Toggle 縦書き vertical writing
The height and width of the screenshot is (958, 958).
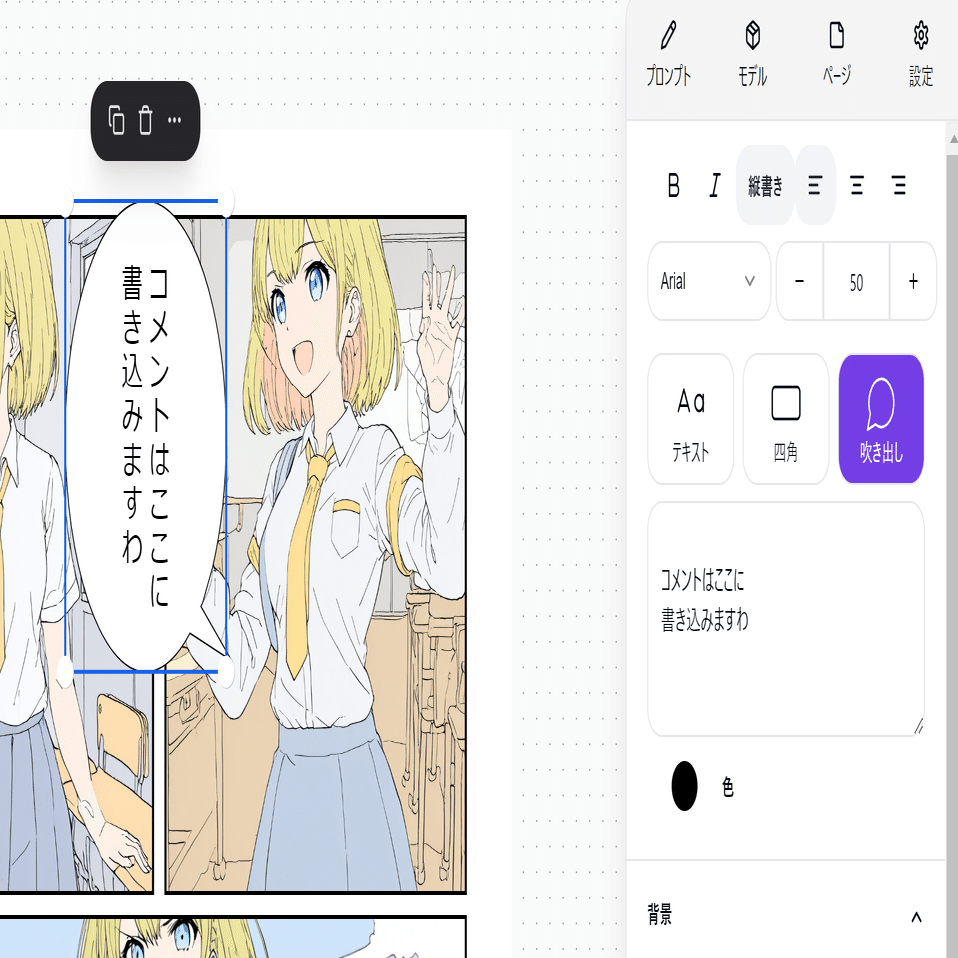pyautogui.click(x=765, y=185)
